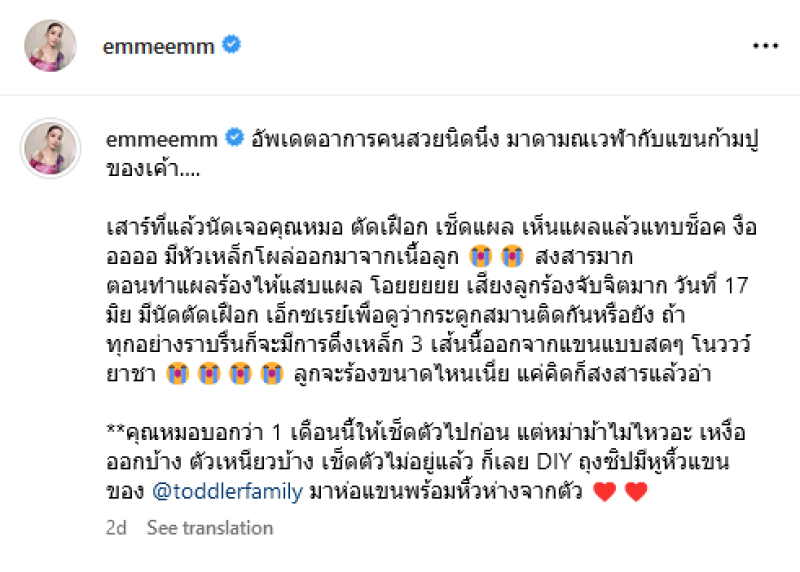Click the verified badge in the header
Screen dimensions: 800x572
[231, 45]
